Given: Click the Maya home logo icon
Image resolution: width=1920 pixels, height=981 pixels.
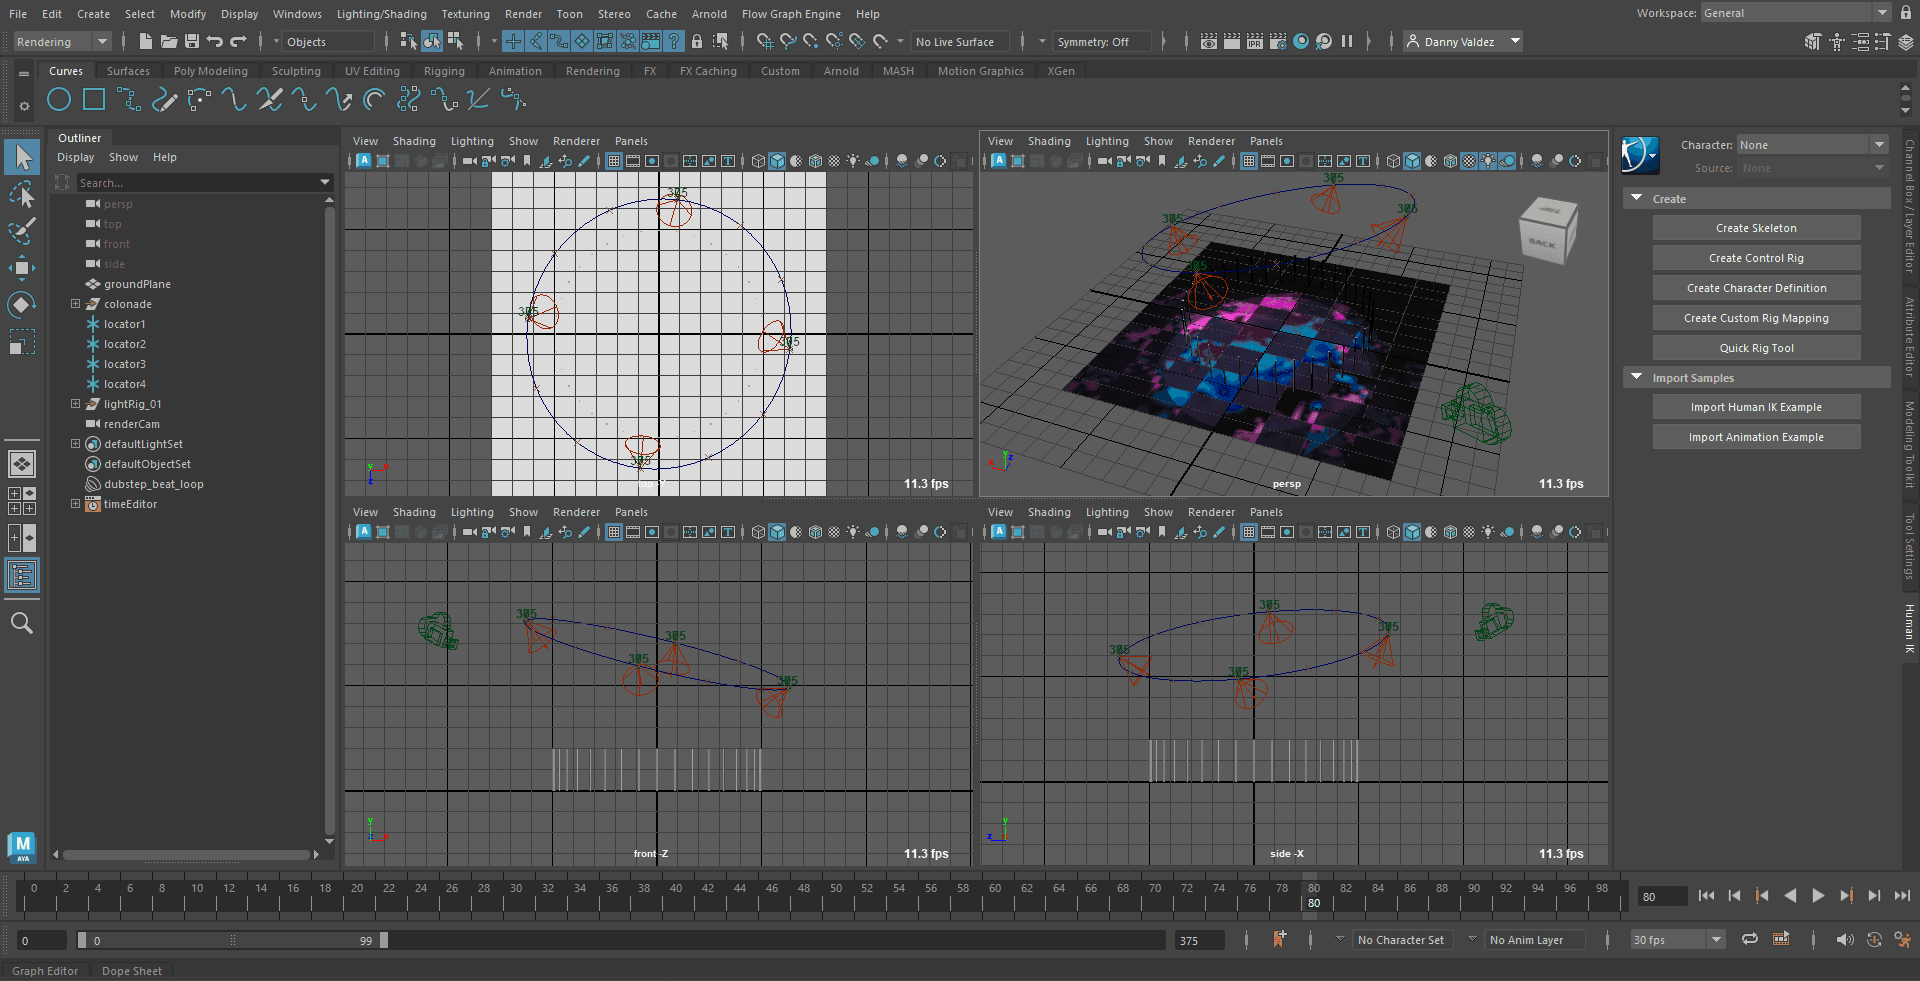Looking at the screenshot, I should coord(22,846).
